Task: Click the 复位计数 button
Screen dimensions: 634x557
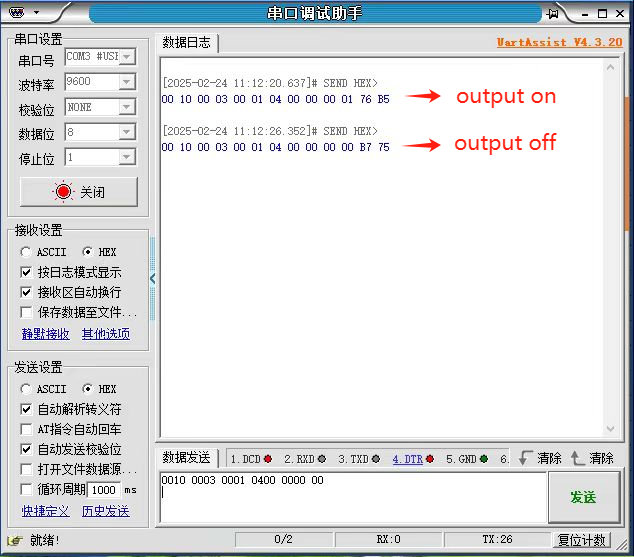Action: 581,540
